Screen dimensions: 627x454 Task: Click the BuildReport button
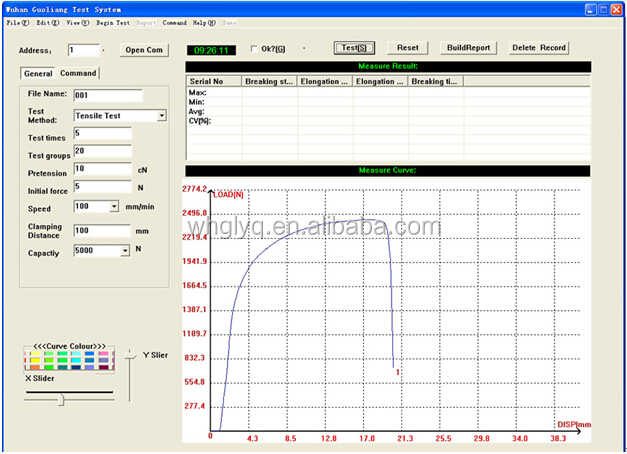468,48
